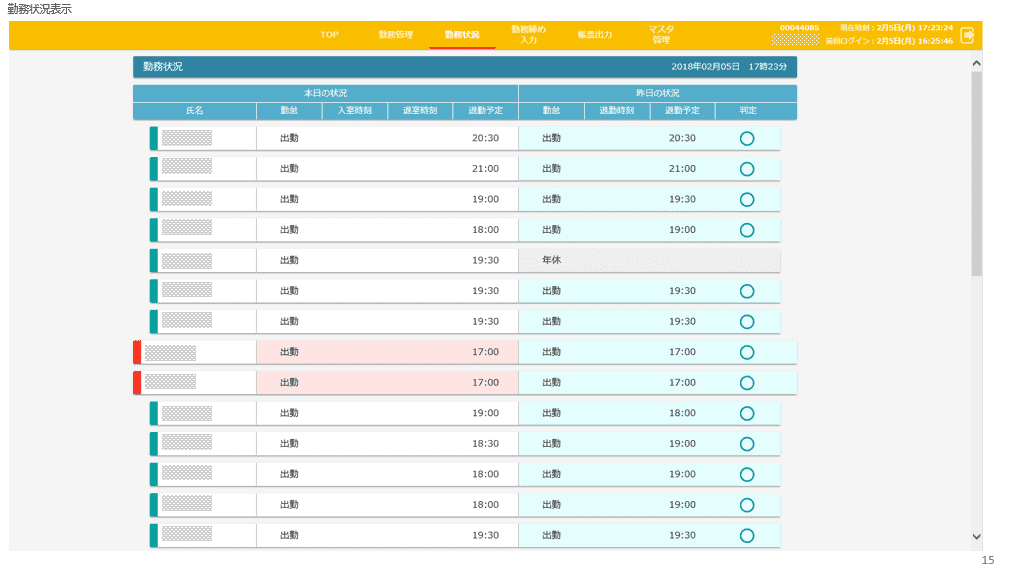Click the judgment circle in the bottom visible row
Viewport: 1024px width, 576px height.
[x=746, y=536]
